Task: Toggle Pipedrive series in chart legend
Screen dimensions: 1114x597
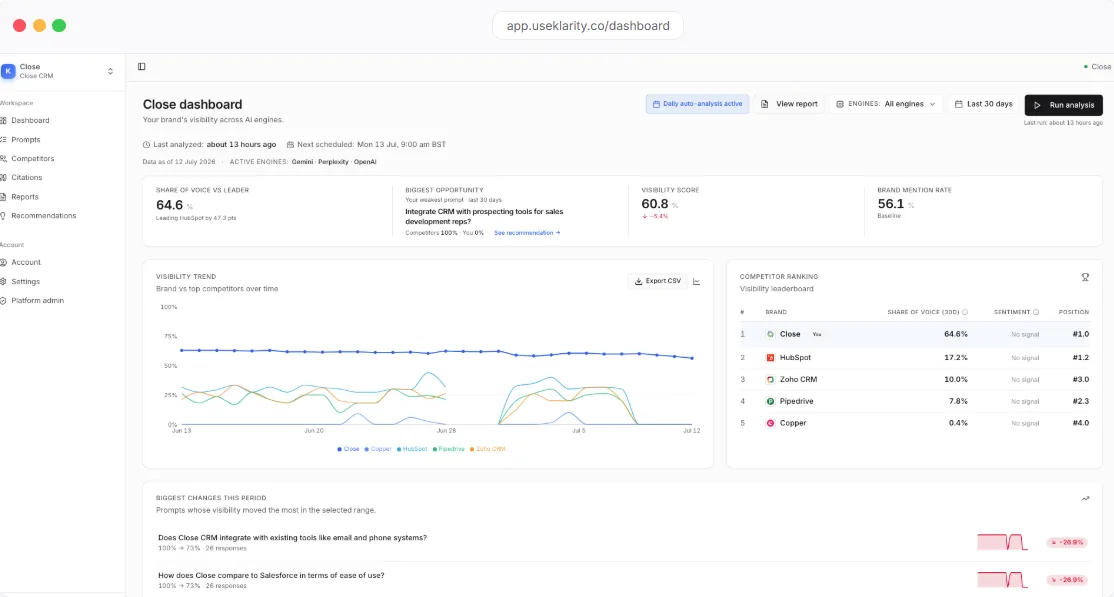Action: pyautogui.click(x=448, y=449)
